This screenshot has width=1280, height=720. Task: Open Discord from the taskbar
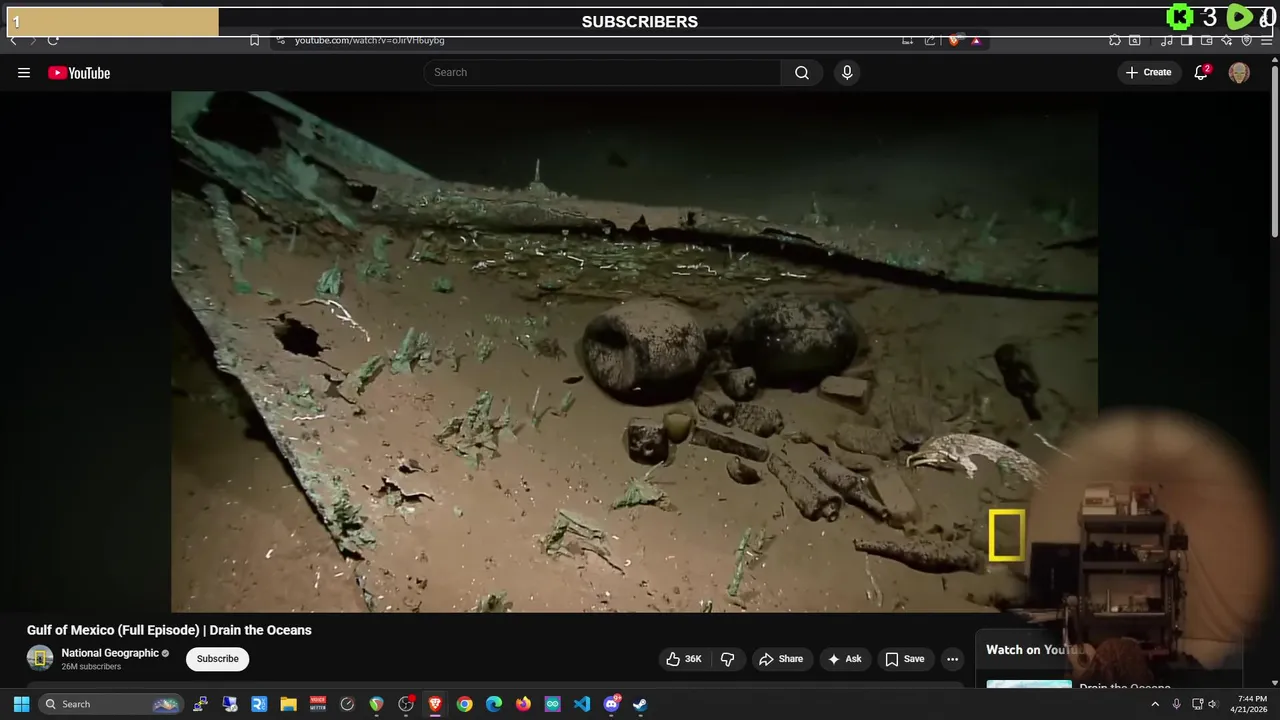point(611,704)
